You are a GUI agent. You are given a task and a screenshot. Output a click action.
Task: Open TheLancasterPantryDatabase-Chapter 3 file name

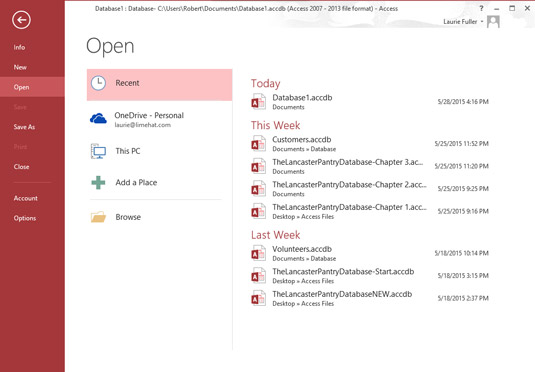pyautogui.click(x=348, y=162)
